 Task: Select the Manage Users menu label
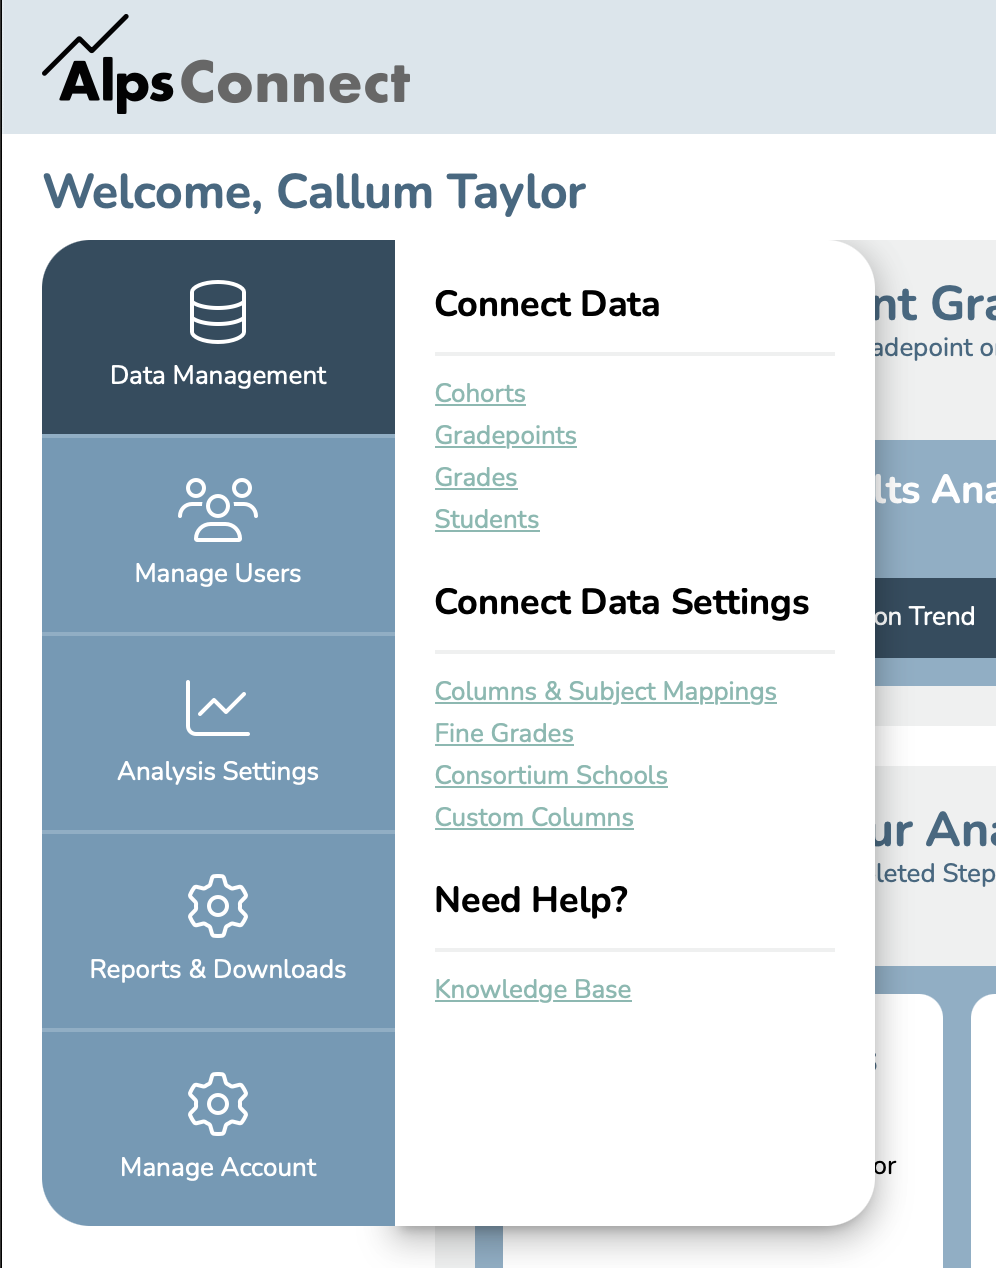(x=218, y=573)
